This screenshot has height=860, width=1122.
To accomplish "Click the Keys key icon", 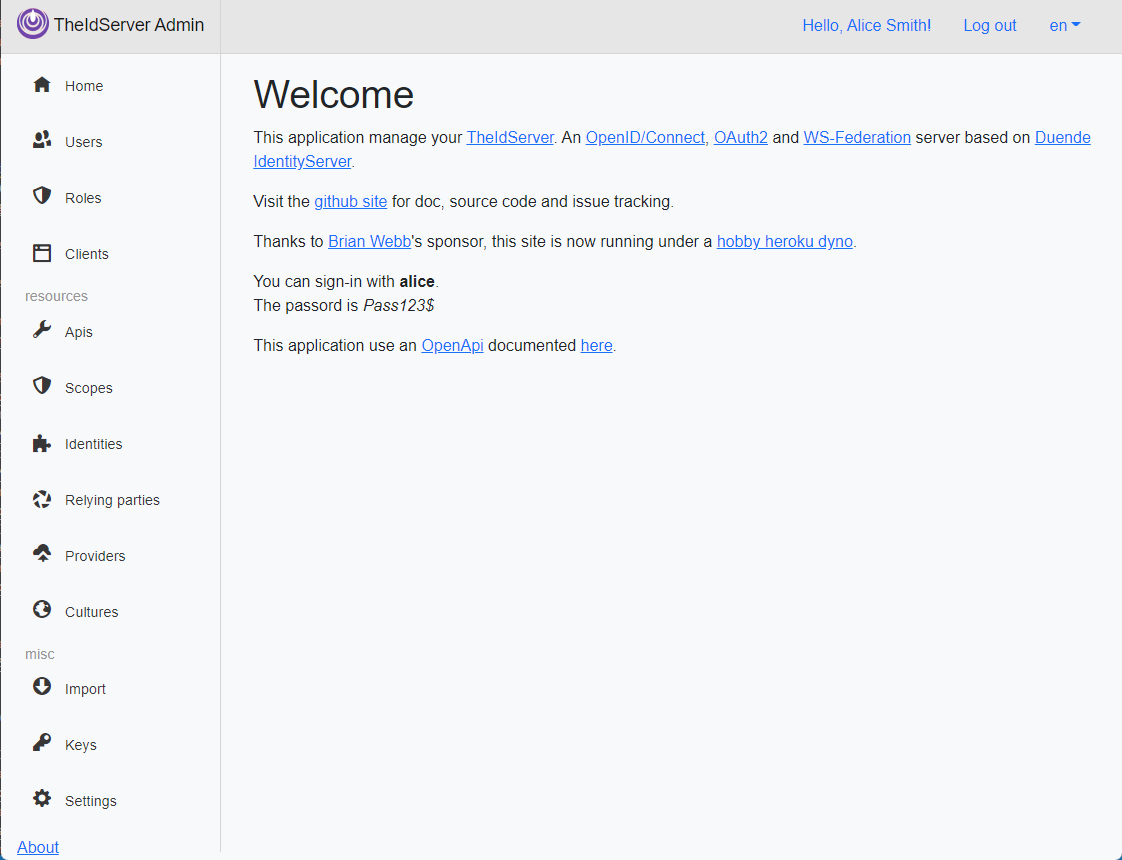I will tap(42, 742).
